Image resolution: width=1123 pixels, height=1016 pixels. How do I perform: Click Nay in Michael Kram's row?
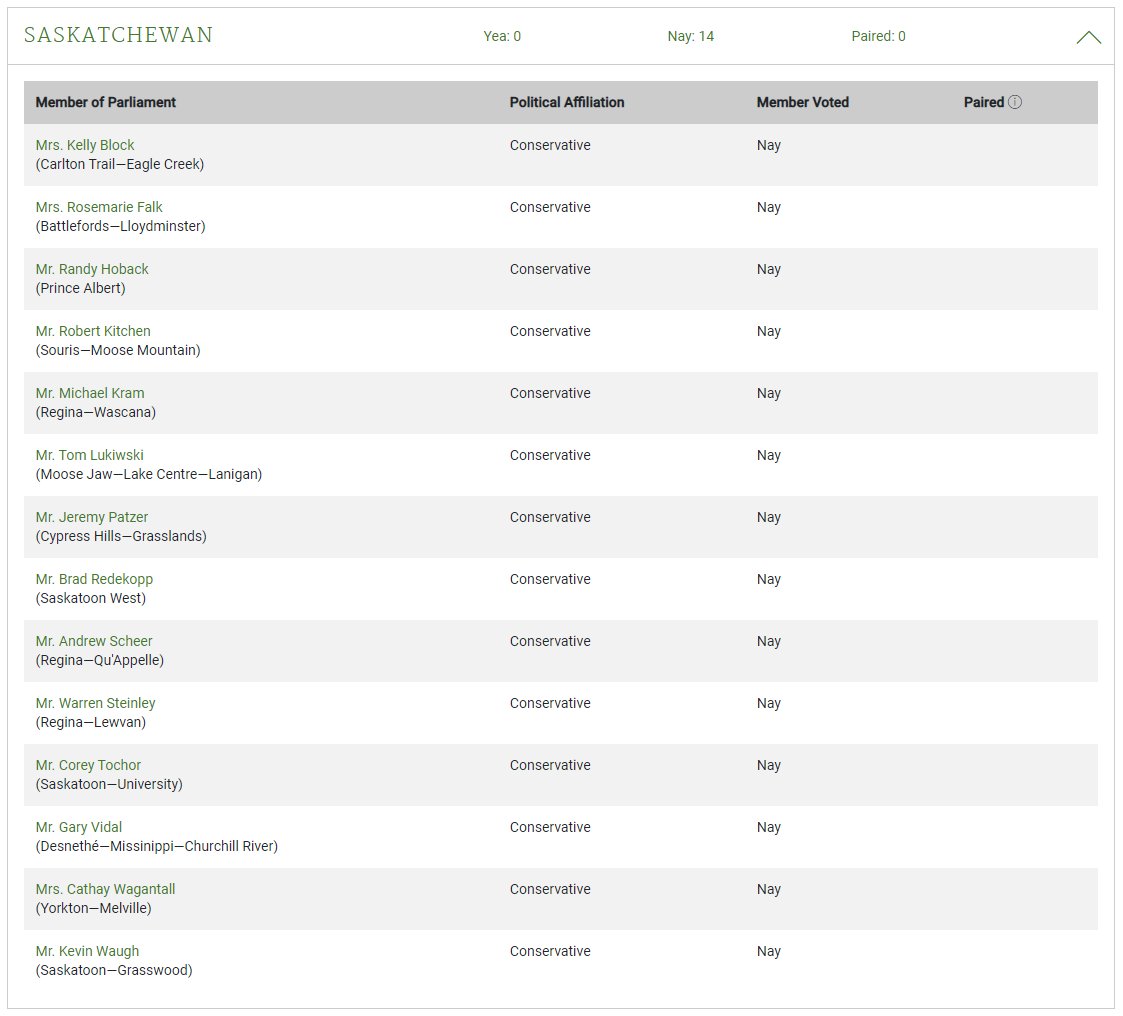point(768,393)
